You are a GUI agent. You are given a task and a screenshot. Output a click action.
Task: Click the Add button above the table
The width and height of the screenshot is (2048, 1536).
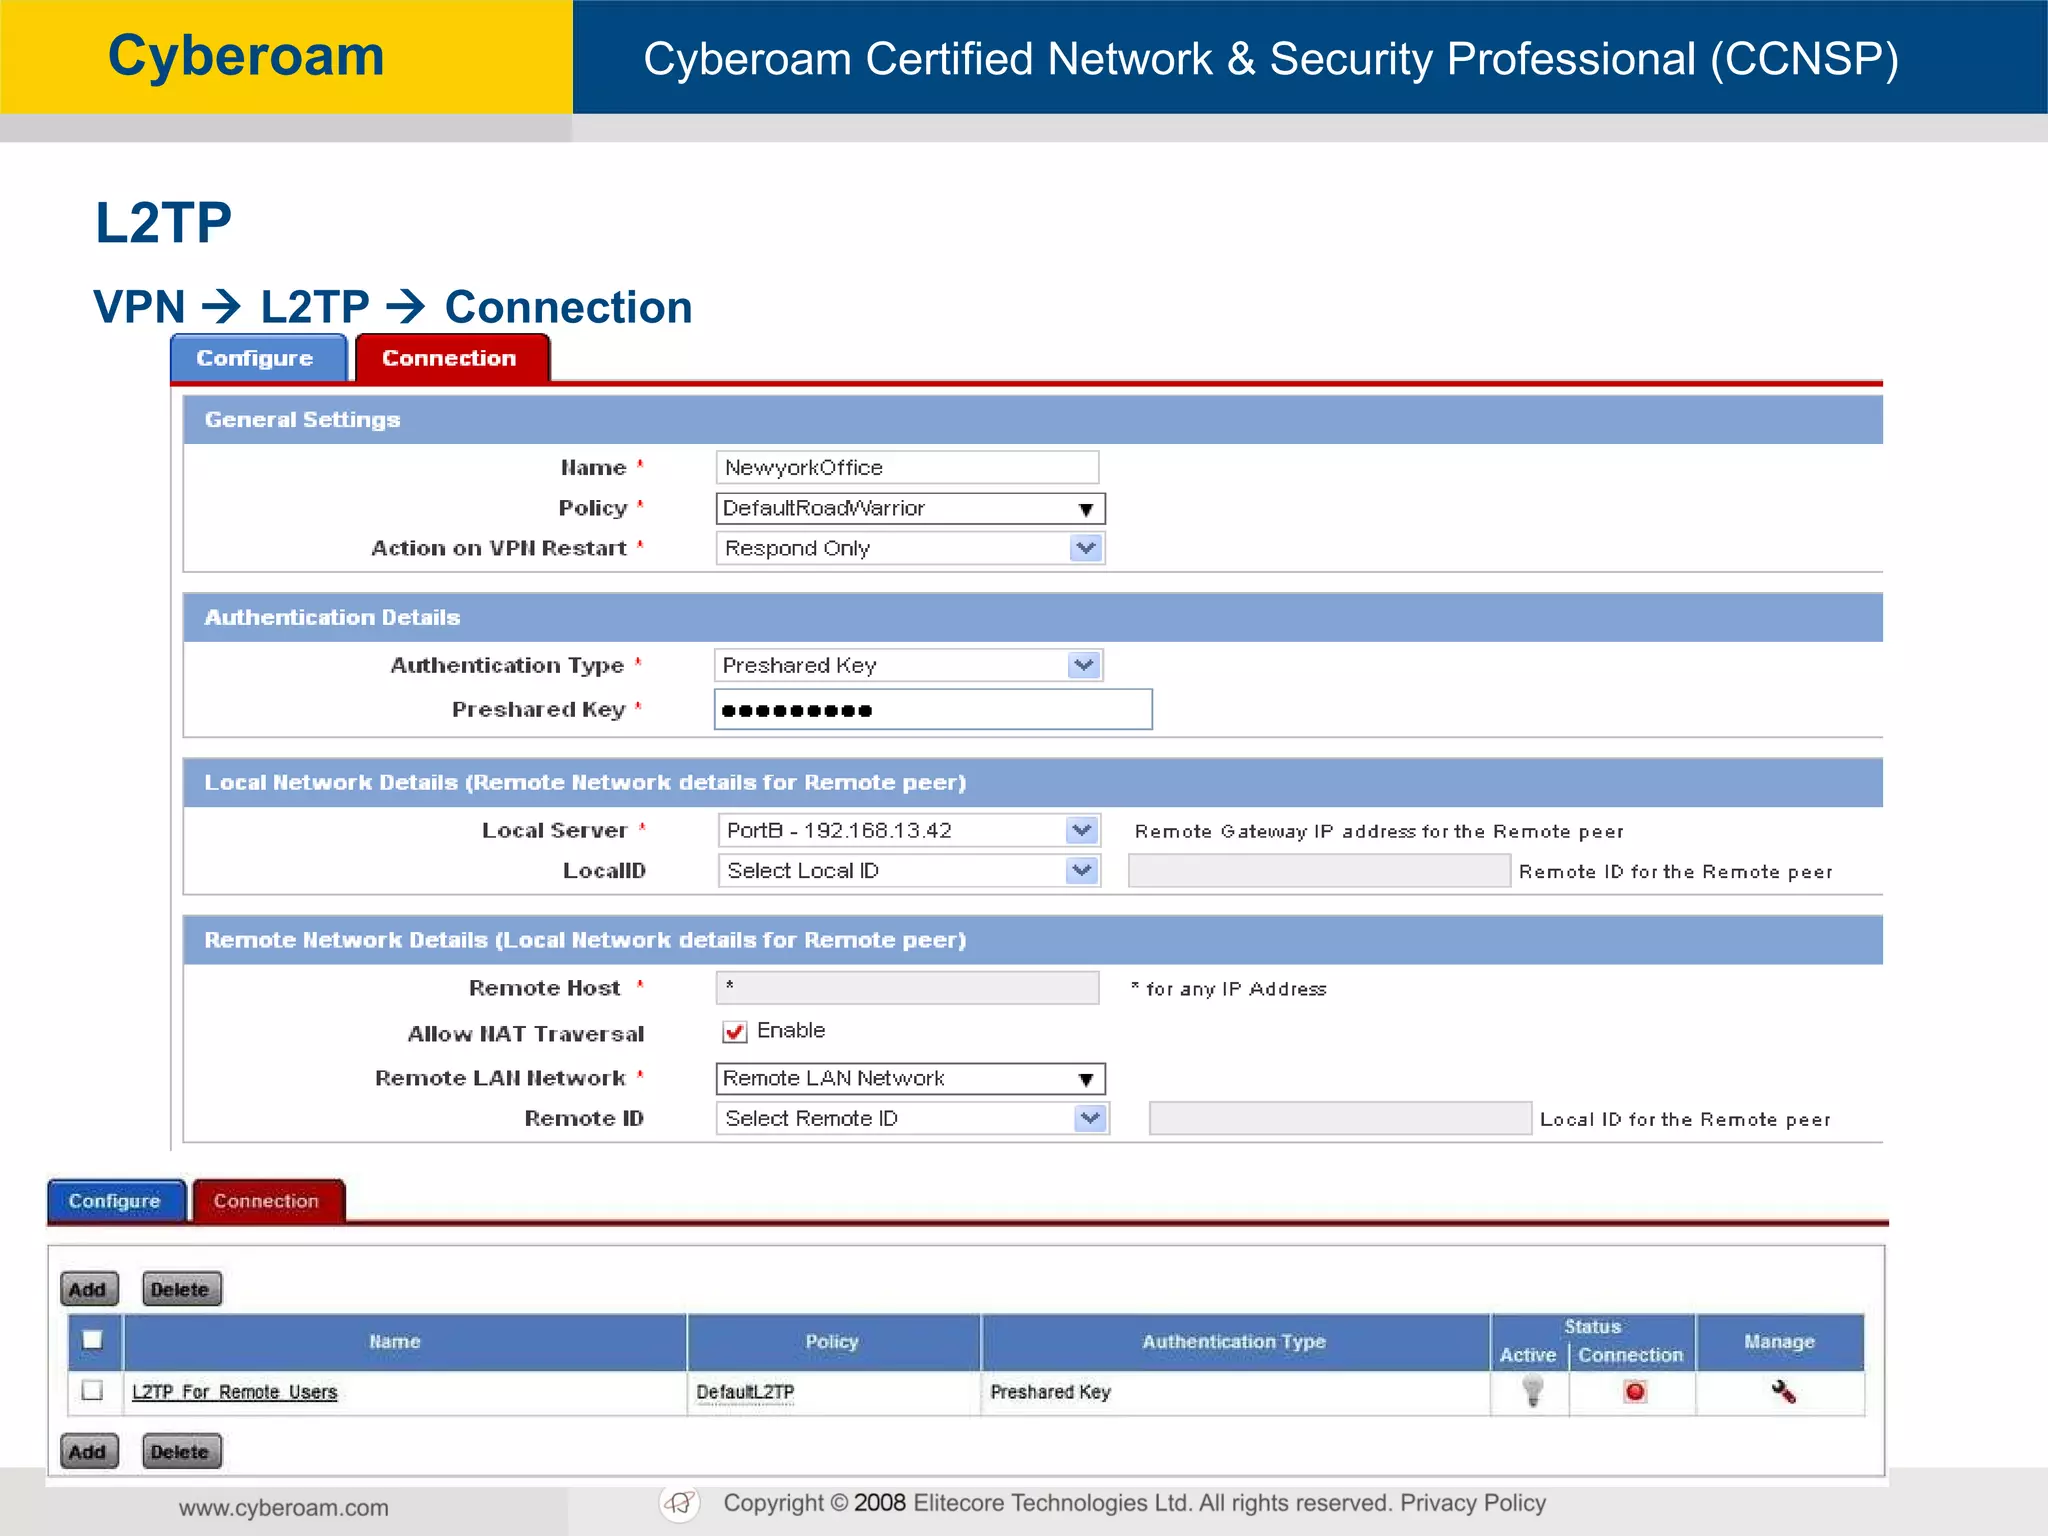(x=89, y=1289)
